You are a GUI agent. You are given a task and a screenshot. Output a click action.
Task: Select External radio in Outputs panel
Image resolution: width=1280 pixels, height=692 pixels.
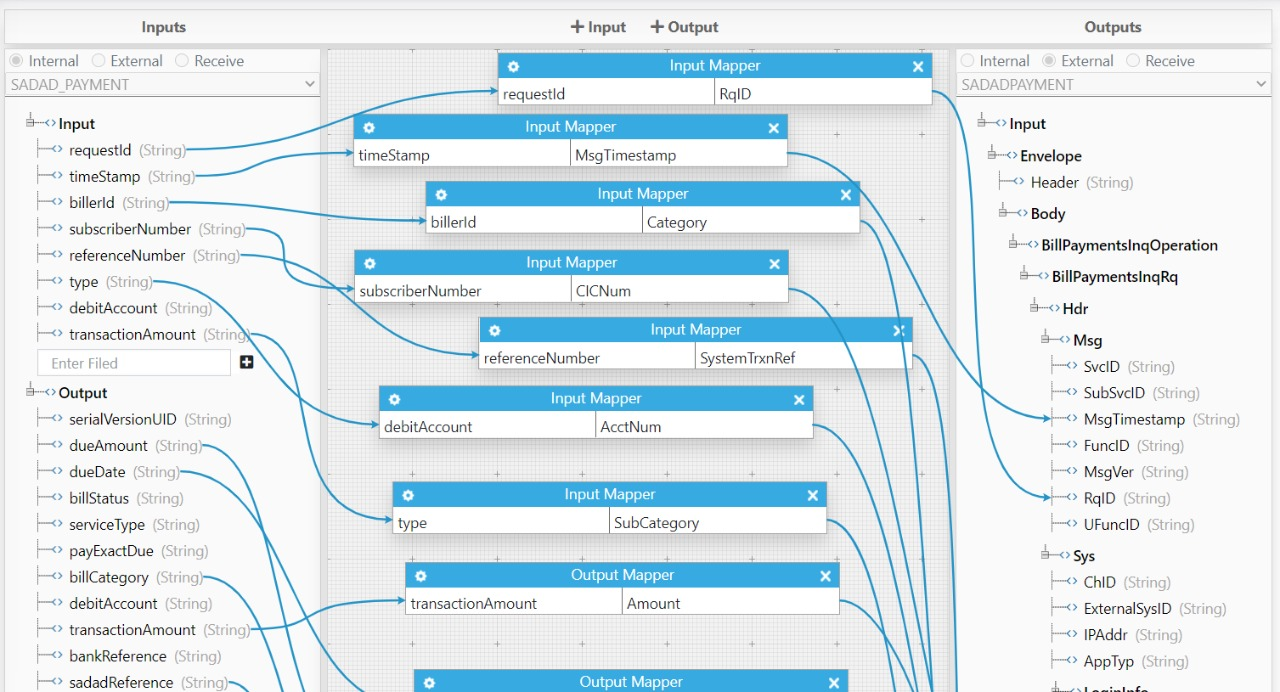point(1049,61)
